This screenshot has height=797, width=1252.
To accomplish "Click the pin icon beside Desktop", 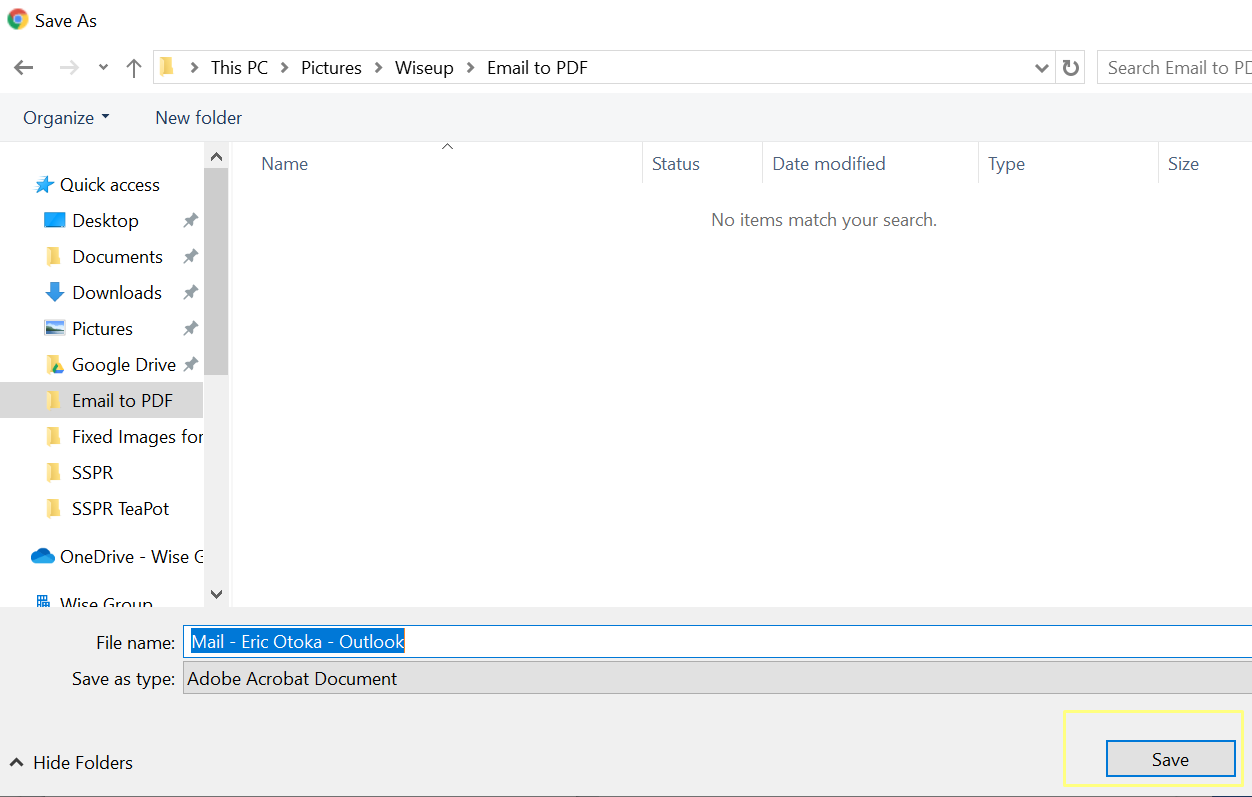I will click(x=190, y=220).
